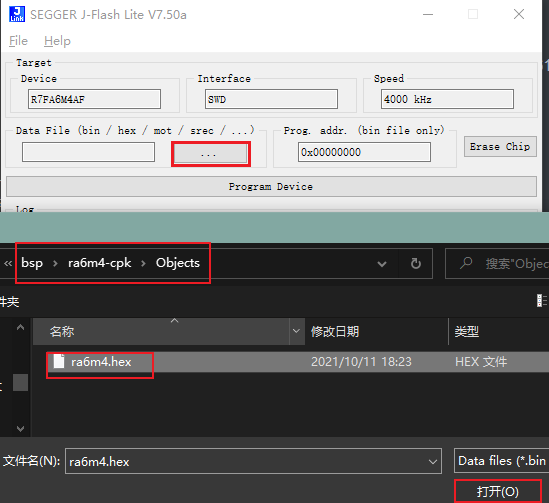Open the Data files type filter dropdown
The height and width of the screenshot is (503, 549).
[x=501, y=461]
